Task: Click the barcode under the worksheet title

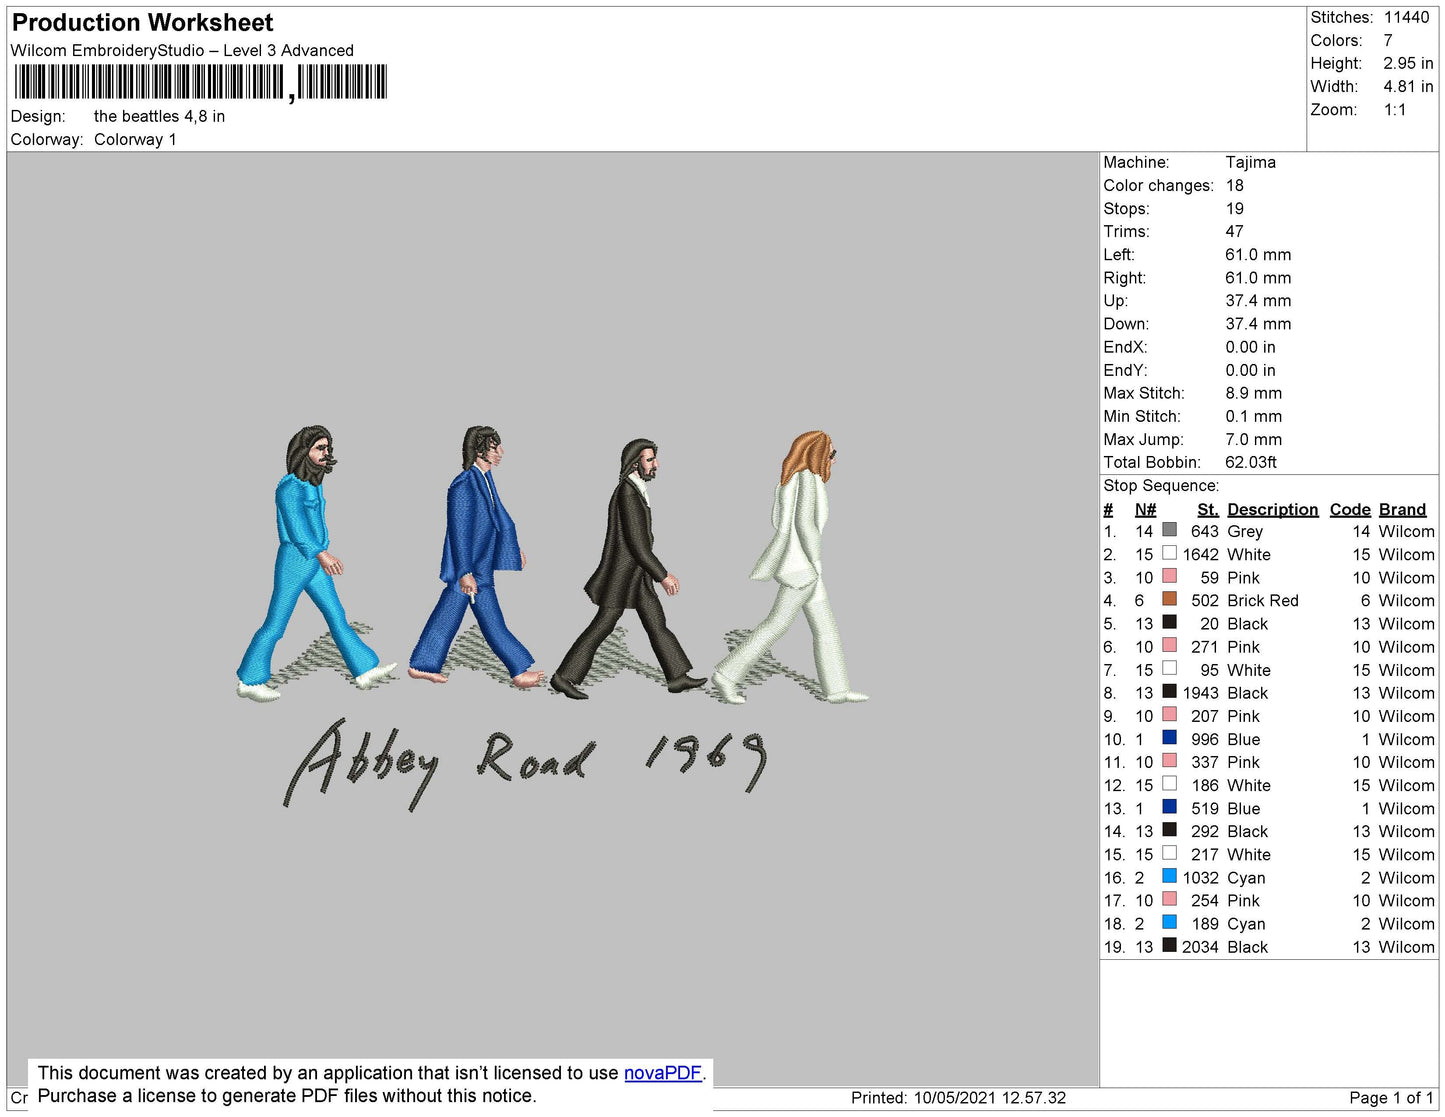Action: (201, 82)
